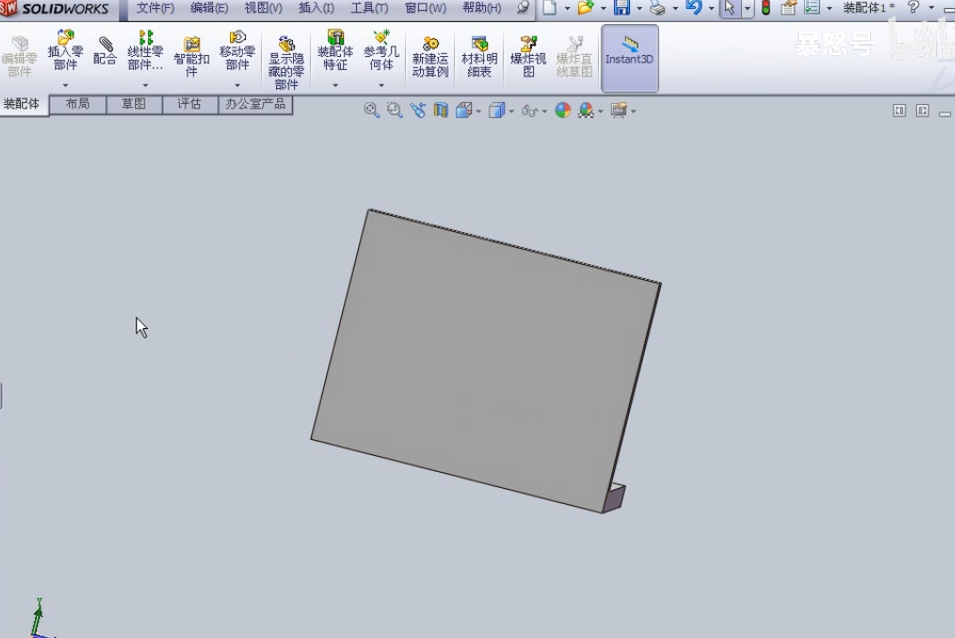Create New Motion Study (新建运动算例)
Screen dimensions: 955x638
[x=430, y=57]
